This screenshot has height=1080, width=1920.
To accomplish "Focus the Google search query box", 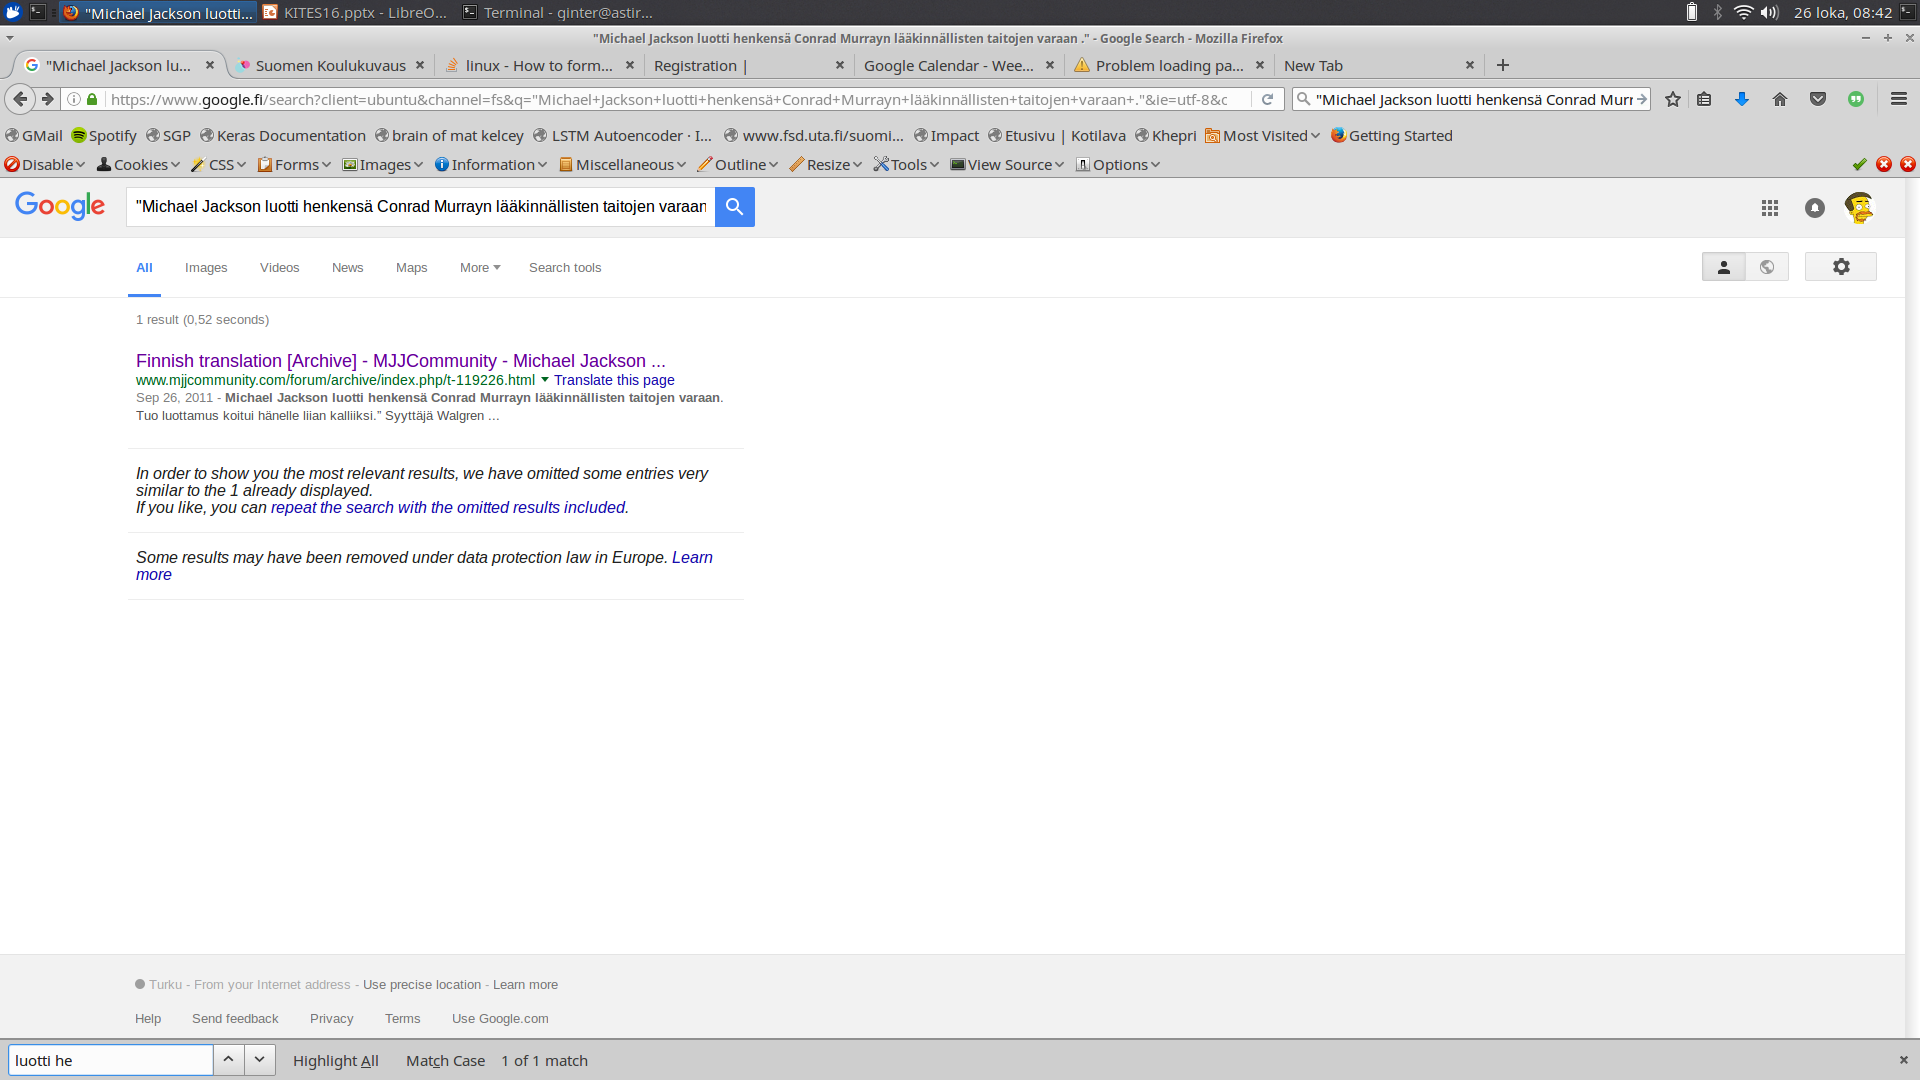I will tap(420, 207).
